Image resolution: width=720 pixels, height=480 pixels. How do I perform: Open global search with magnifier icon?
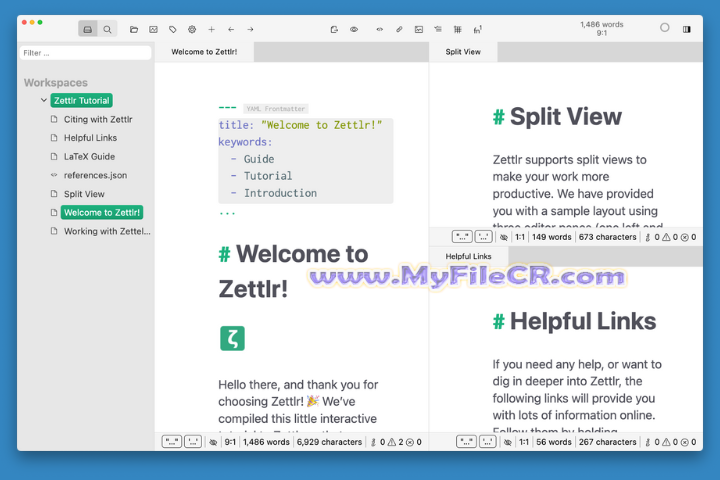point(107,29)
